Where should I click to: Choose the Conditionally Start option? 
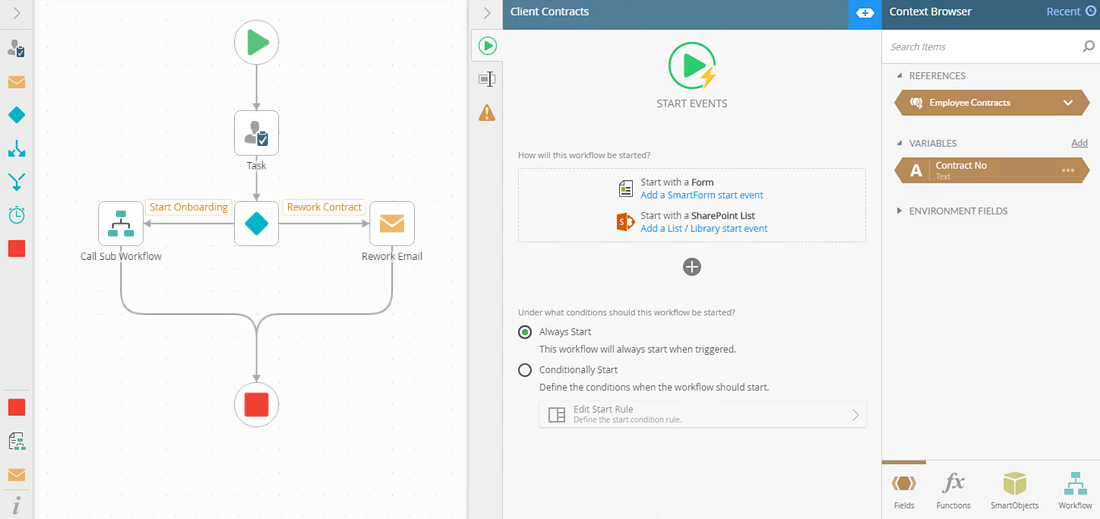point(525,370)
